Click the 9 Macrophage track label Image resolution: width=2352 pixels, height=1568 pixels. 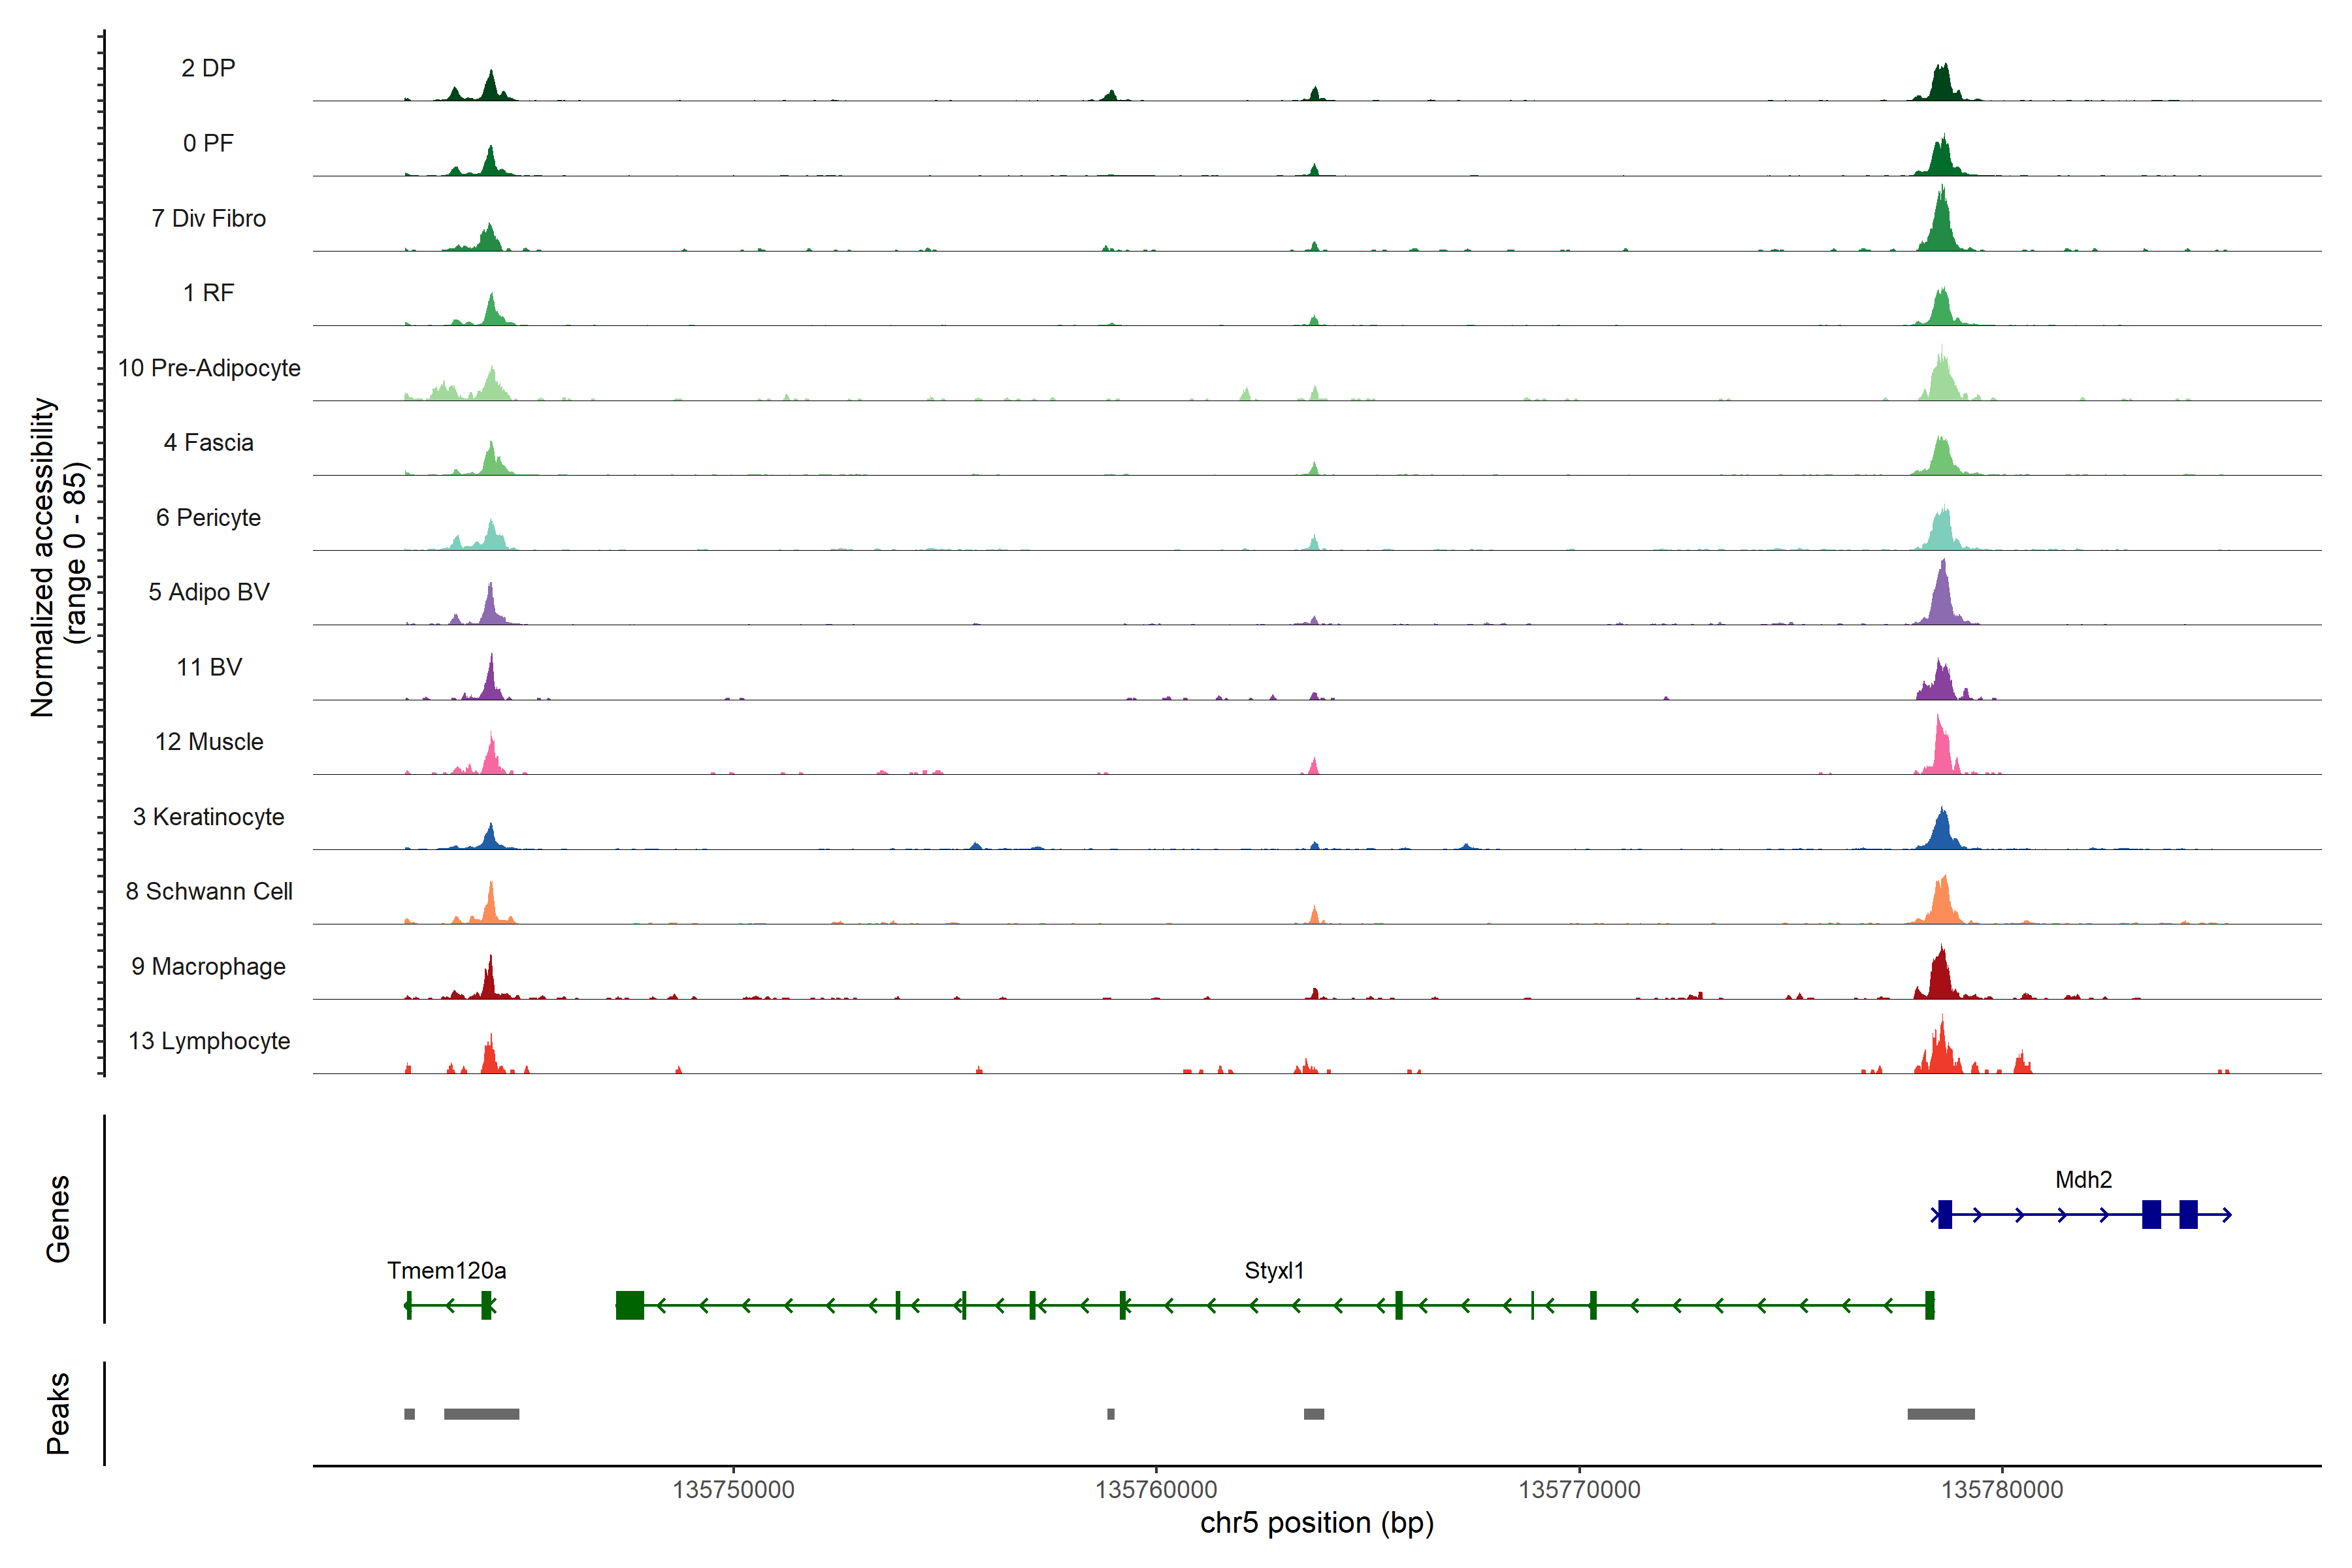pos(208,966)
